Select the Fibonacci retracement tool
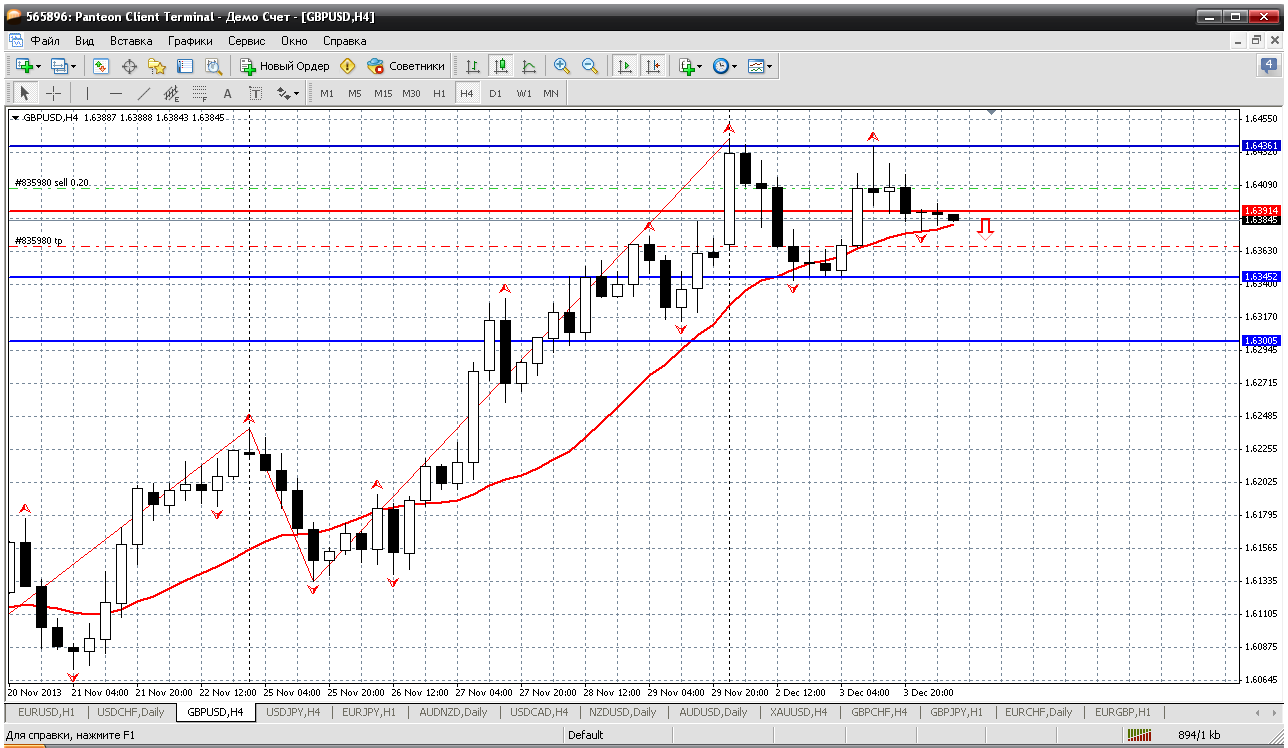 tap(200, 93)
